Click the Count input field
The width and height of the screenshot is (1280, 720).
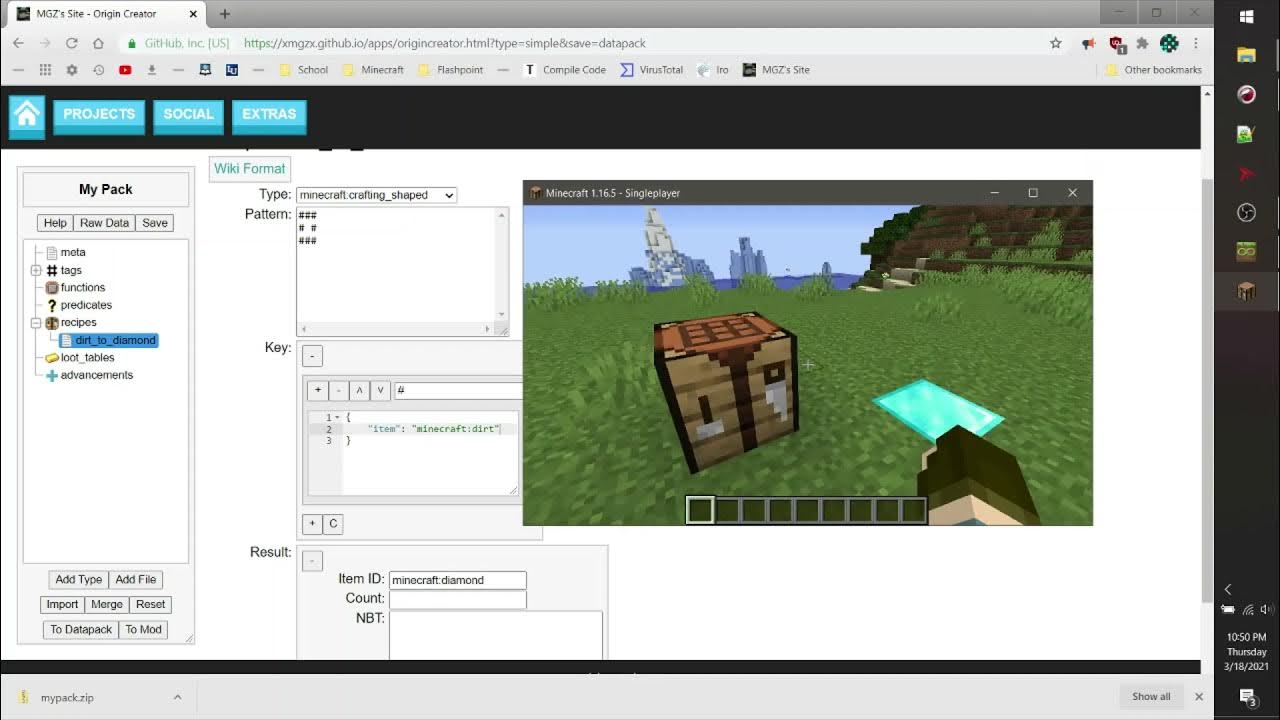pyautogui.click(x=457, y=599)
